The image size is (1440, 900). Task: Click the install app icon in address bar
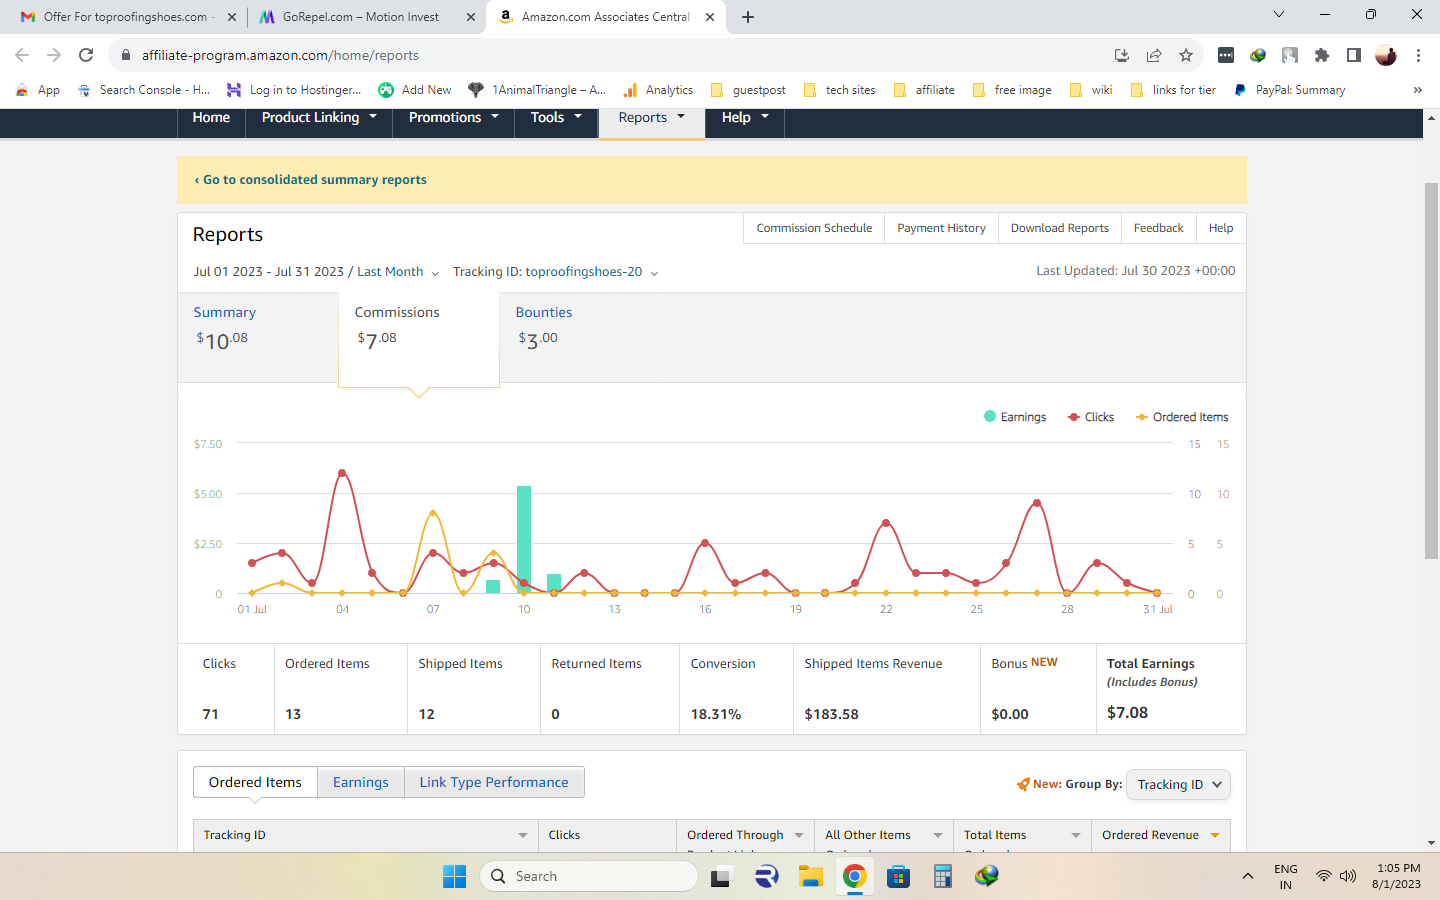(1122, 55)
